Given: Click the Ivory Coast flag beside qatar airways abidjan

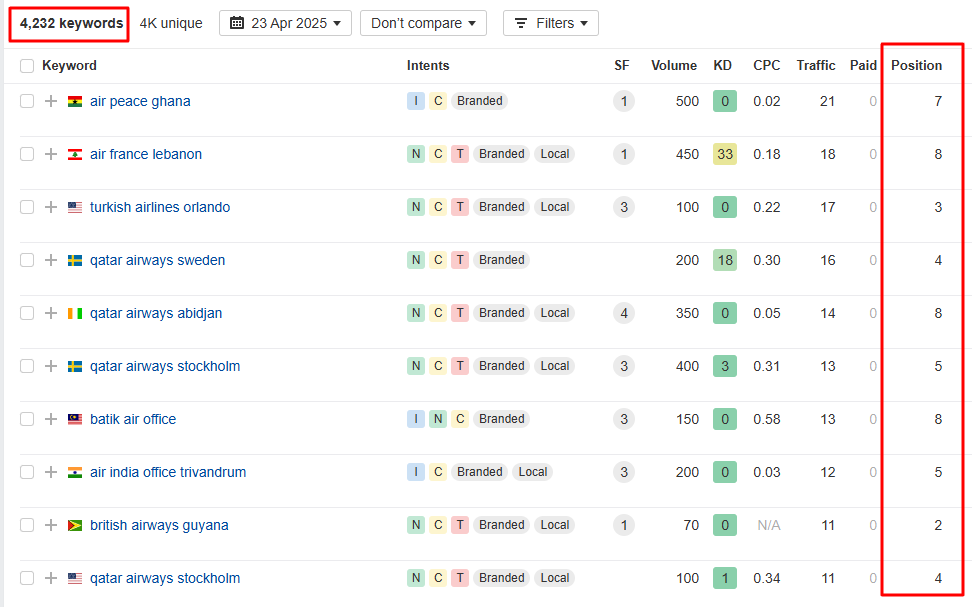Looking at the screenshot, I should pyautogui.click(x=75, y=314).
